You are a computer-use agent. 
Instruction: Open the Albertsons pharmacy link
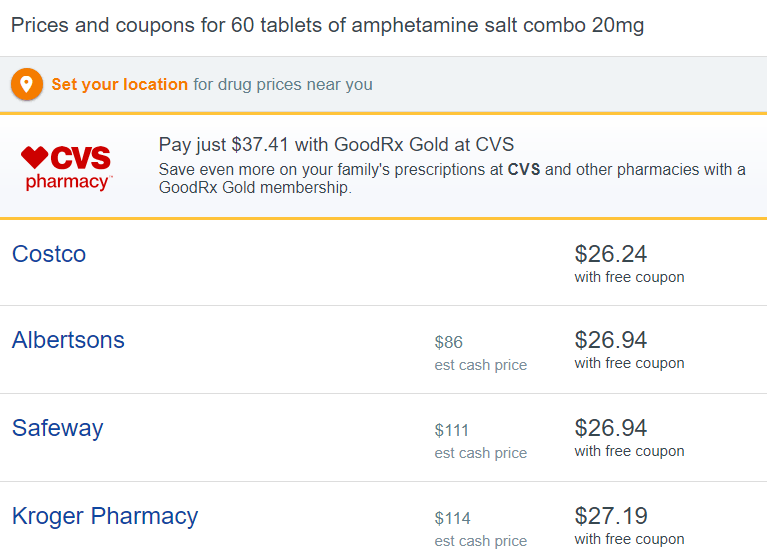[68, 340]
